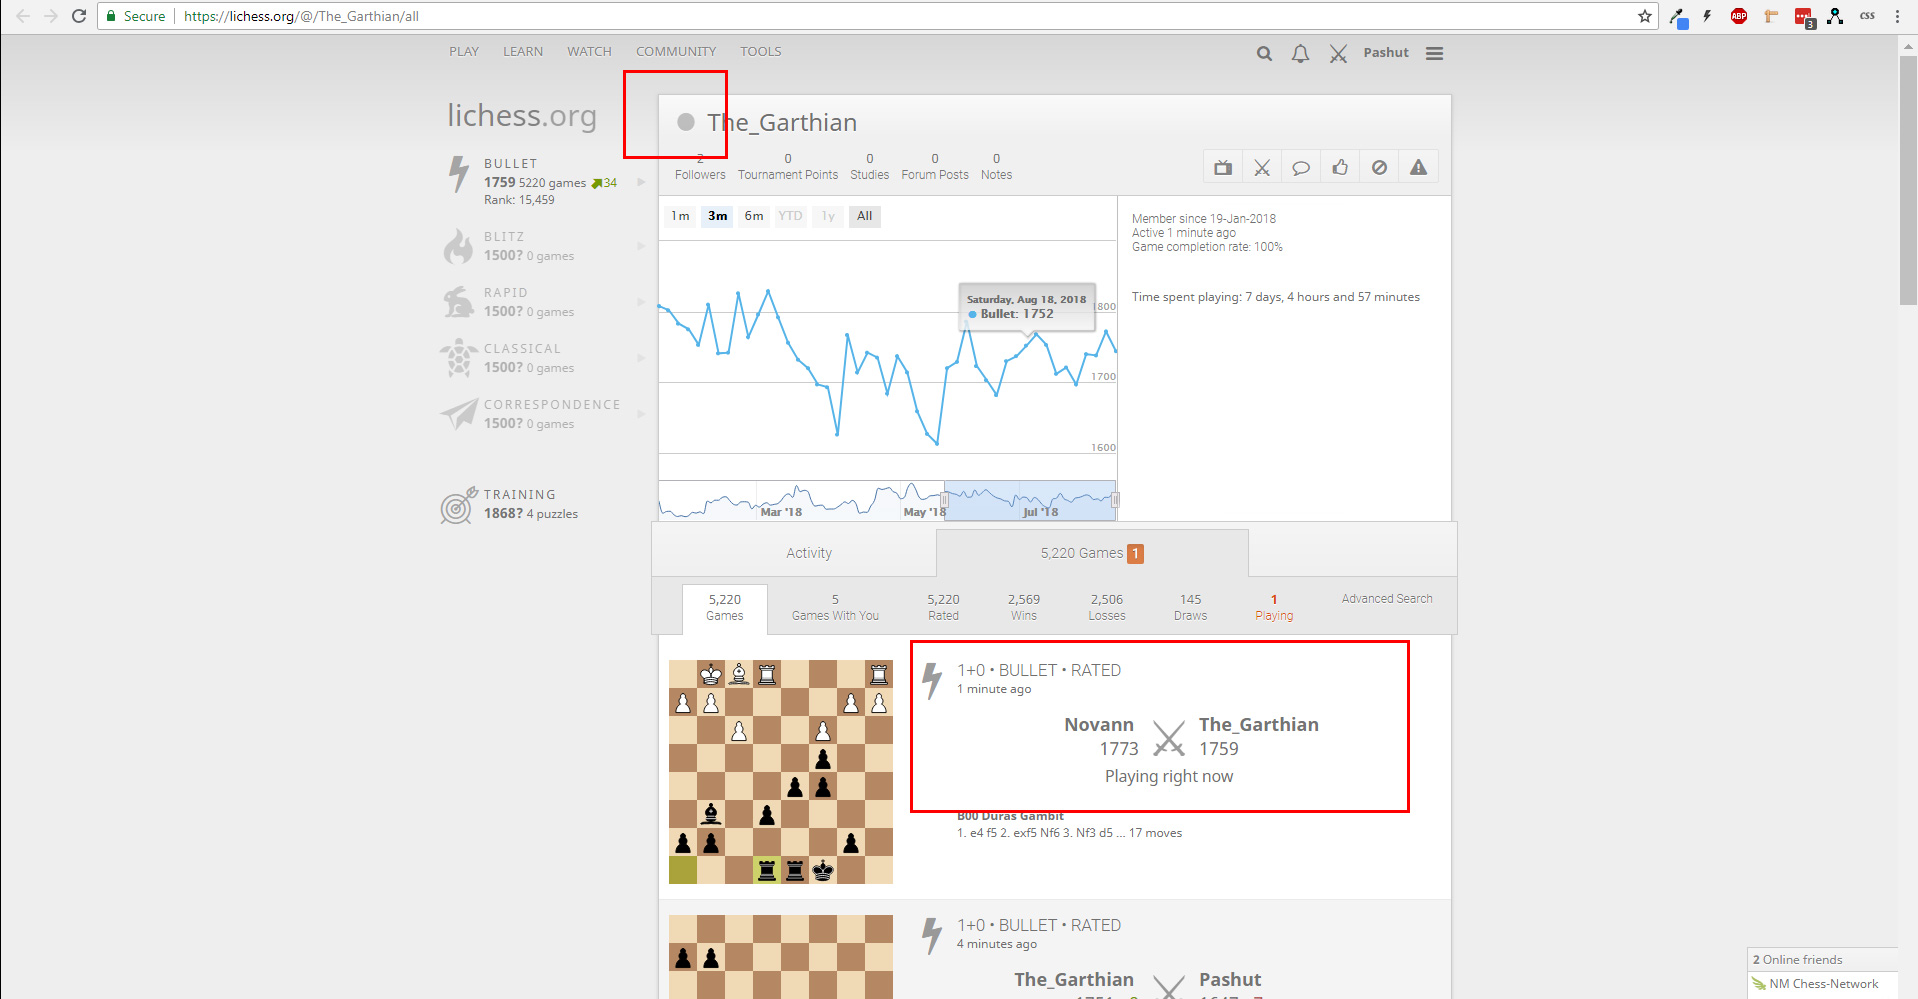Click the css extension icon
The width and height of the screenshot is (1918, 999).
[x=1867, y=16]
